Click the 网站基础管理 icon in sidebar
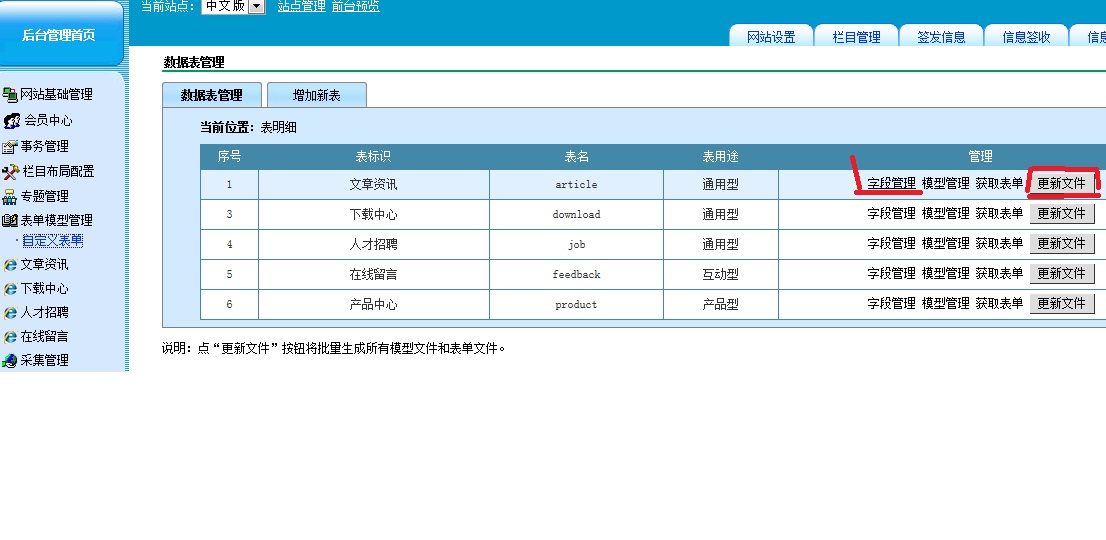The height and width of the screenshot is (540, 1106). coord(11,95)
